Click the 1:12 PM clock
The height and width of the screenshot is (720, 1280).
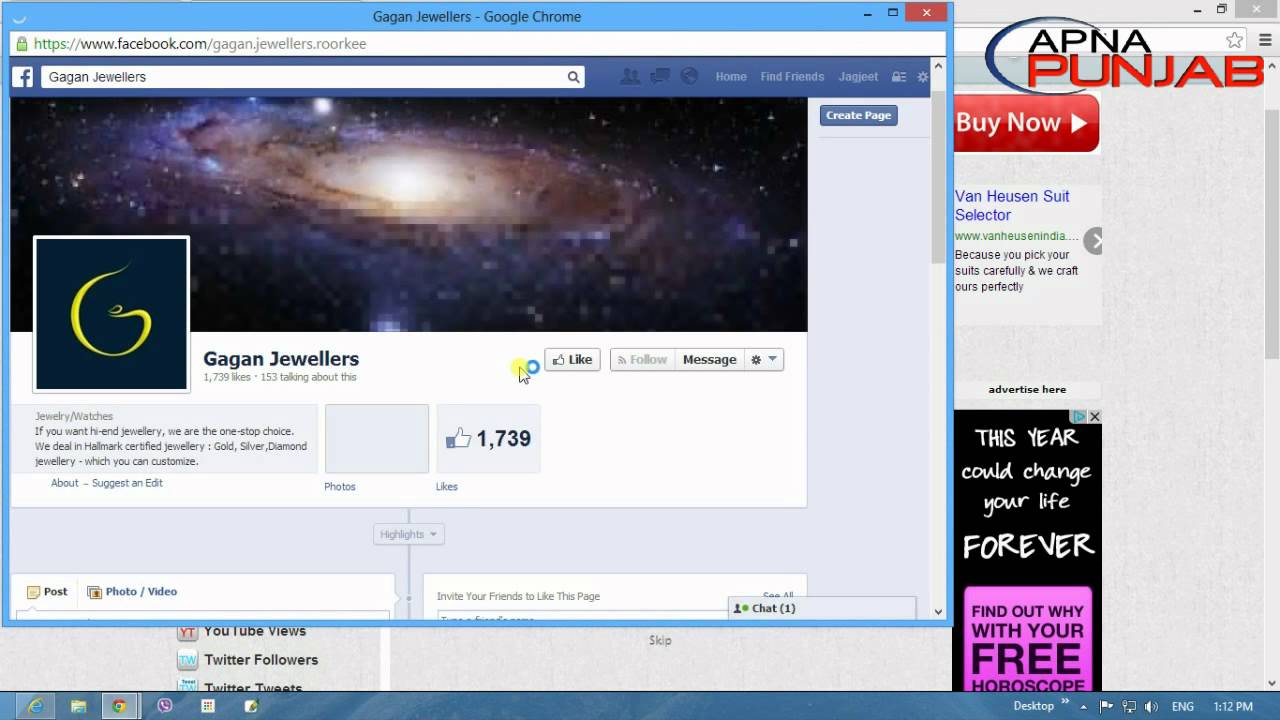(x=1232, y=706)
